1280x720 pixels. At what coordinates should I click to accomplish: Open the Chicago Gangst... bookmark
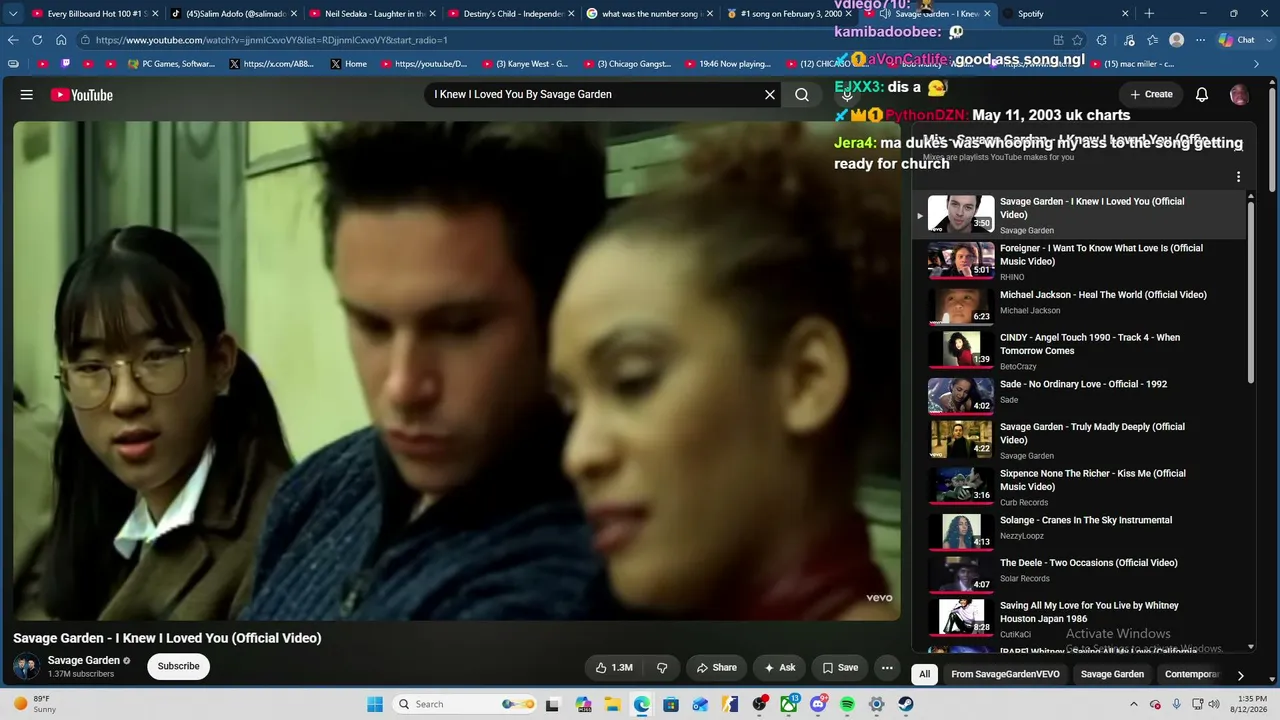coord(627,64)
